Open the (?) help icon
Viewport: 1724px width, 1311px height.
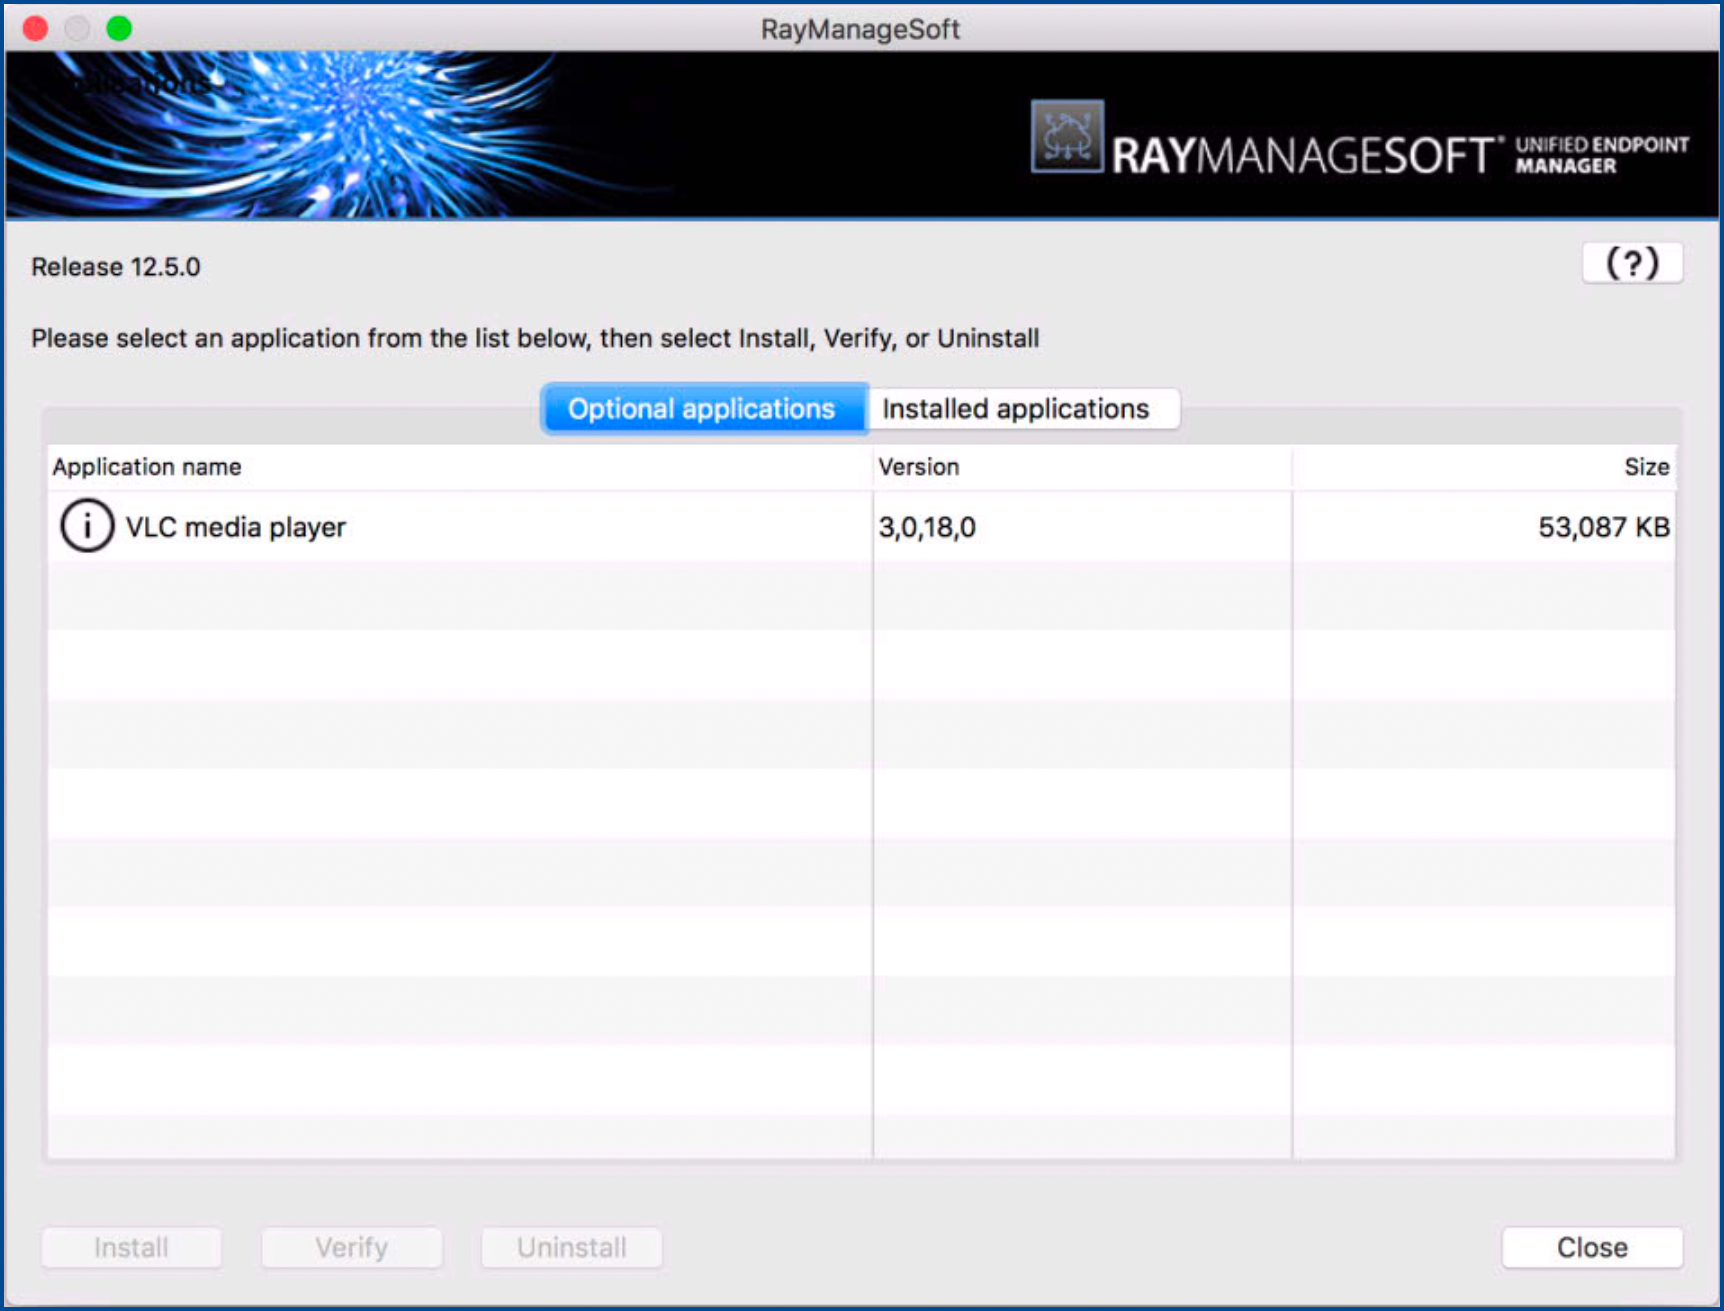1633,263
